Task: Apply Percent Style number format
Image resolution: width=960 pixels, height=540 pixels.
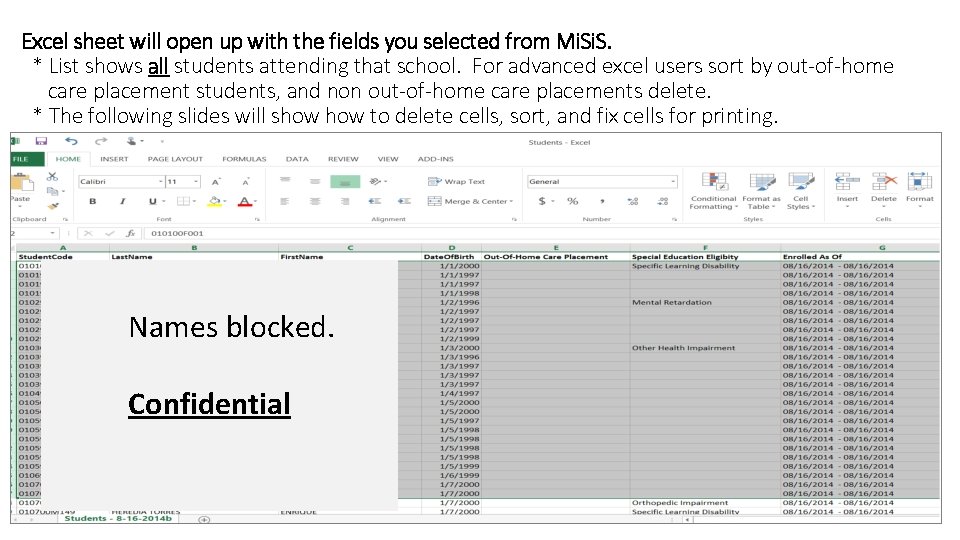Action: click(572, 201)
